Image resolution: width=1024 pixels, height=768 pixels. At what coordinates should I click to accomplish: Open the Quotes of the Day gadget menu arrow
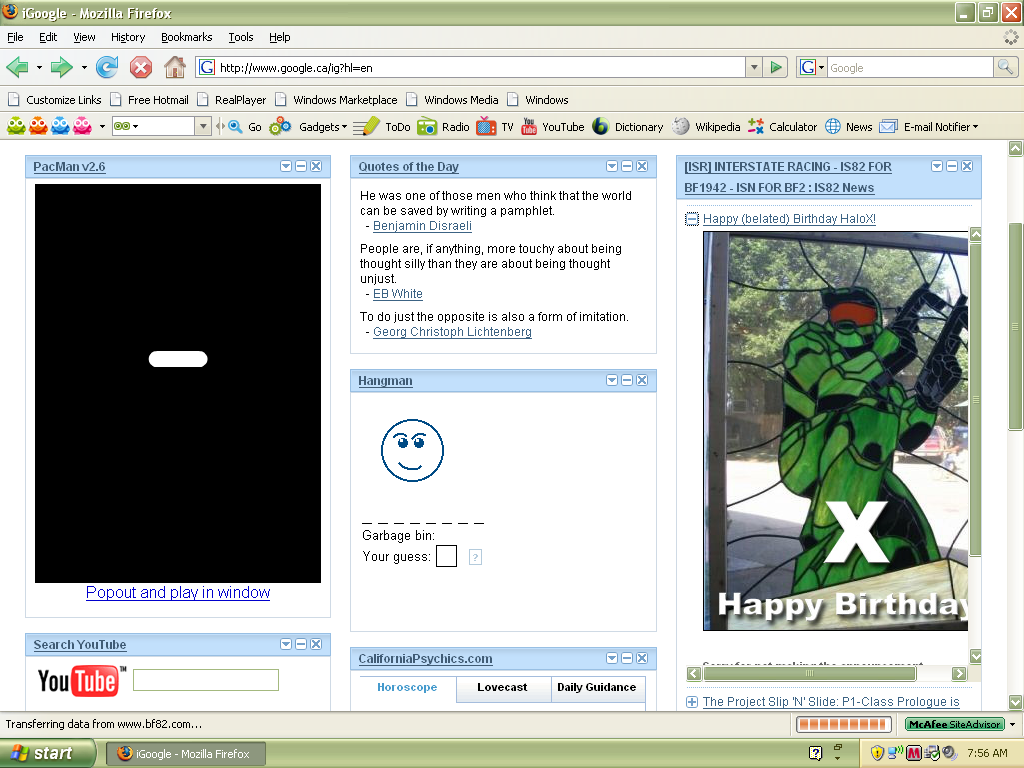click(x=611, y=167)
